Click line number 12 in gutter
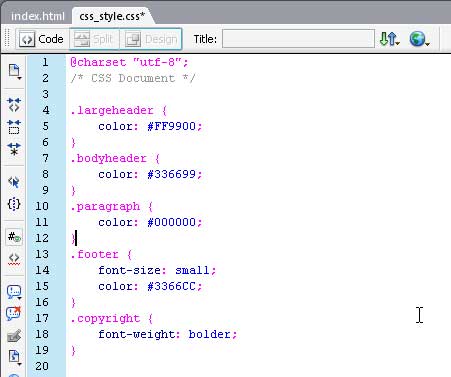 [x=42, y=238]
